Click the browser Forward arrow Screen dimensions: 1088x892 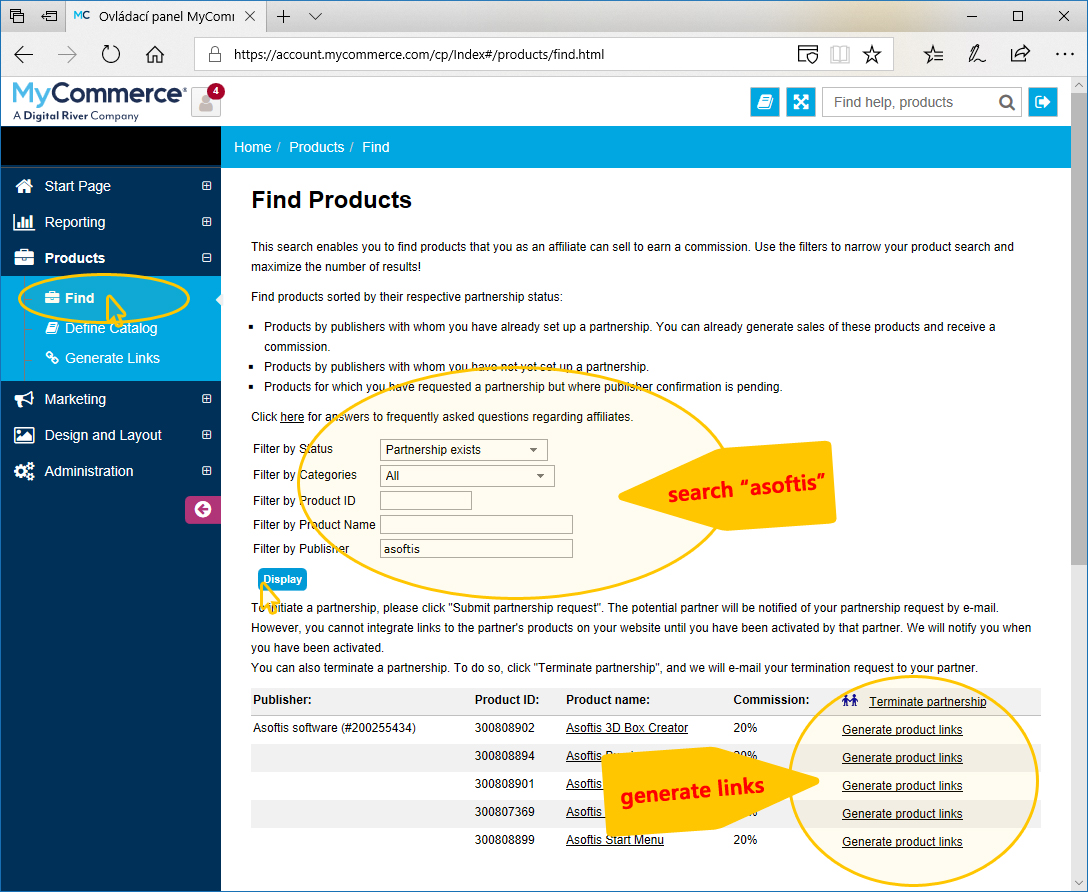tap(67, 54)
